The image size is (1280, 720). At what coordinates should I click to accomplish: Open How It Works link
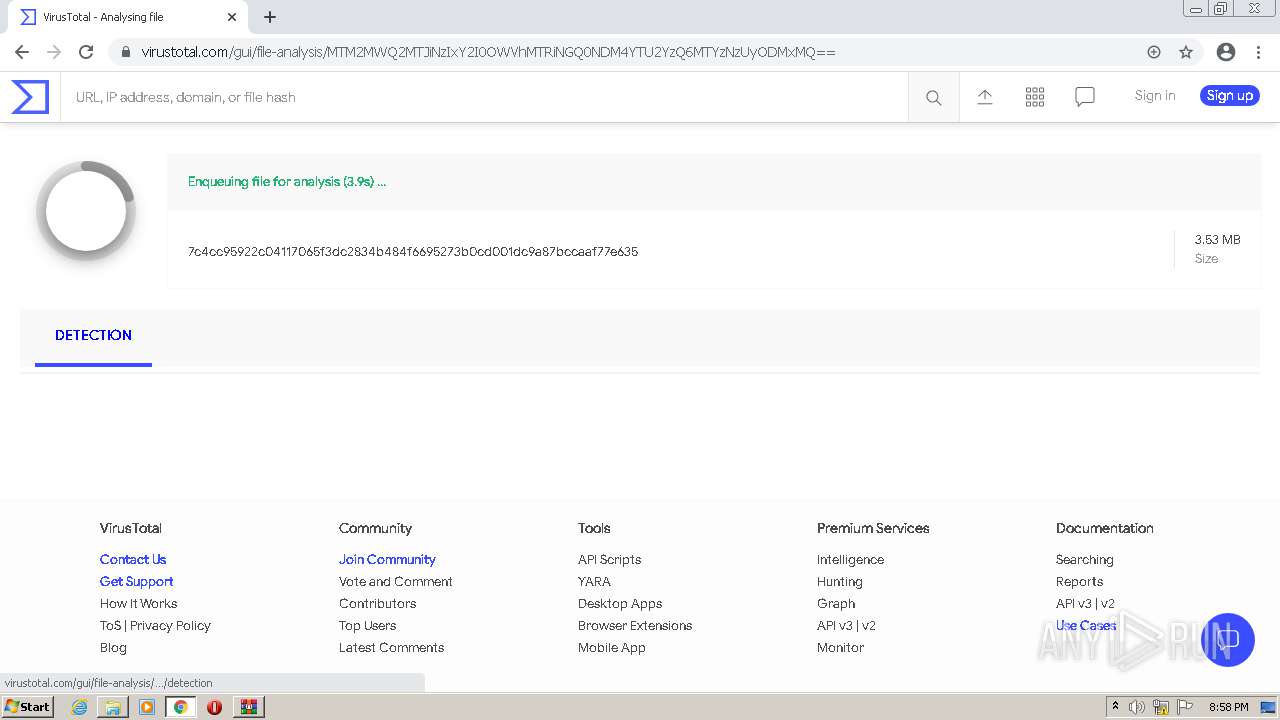138,603
